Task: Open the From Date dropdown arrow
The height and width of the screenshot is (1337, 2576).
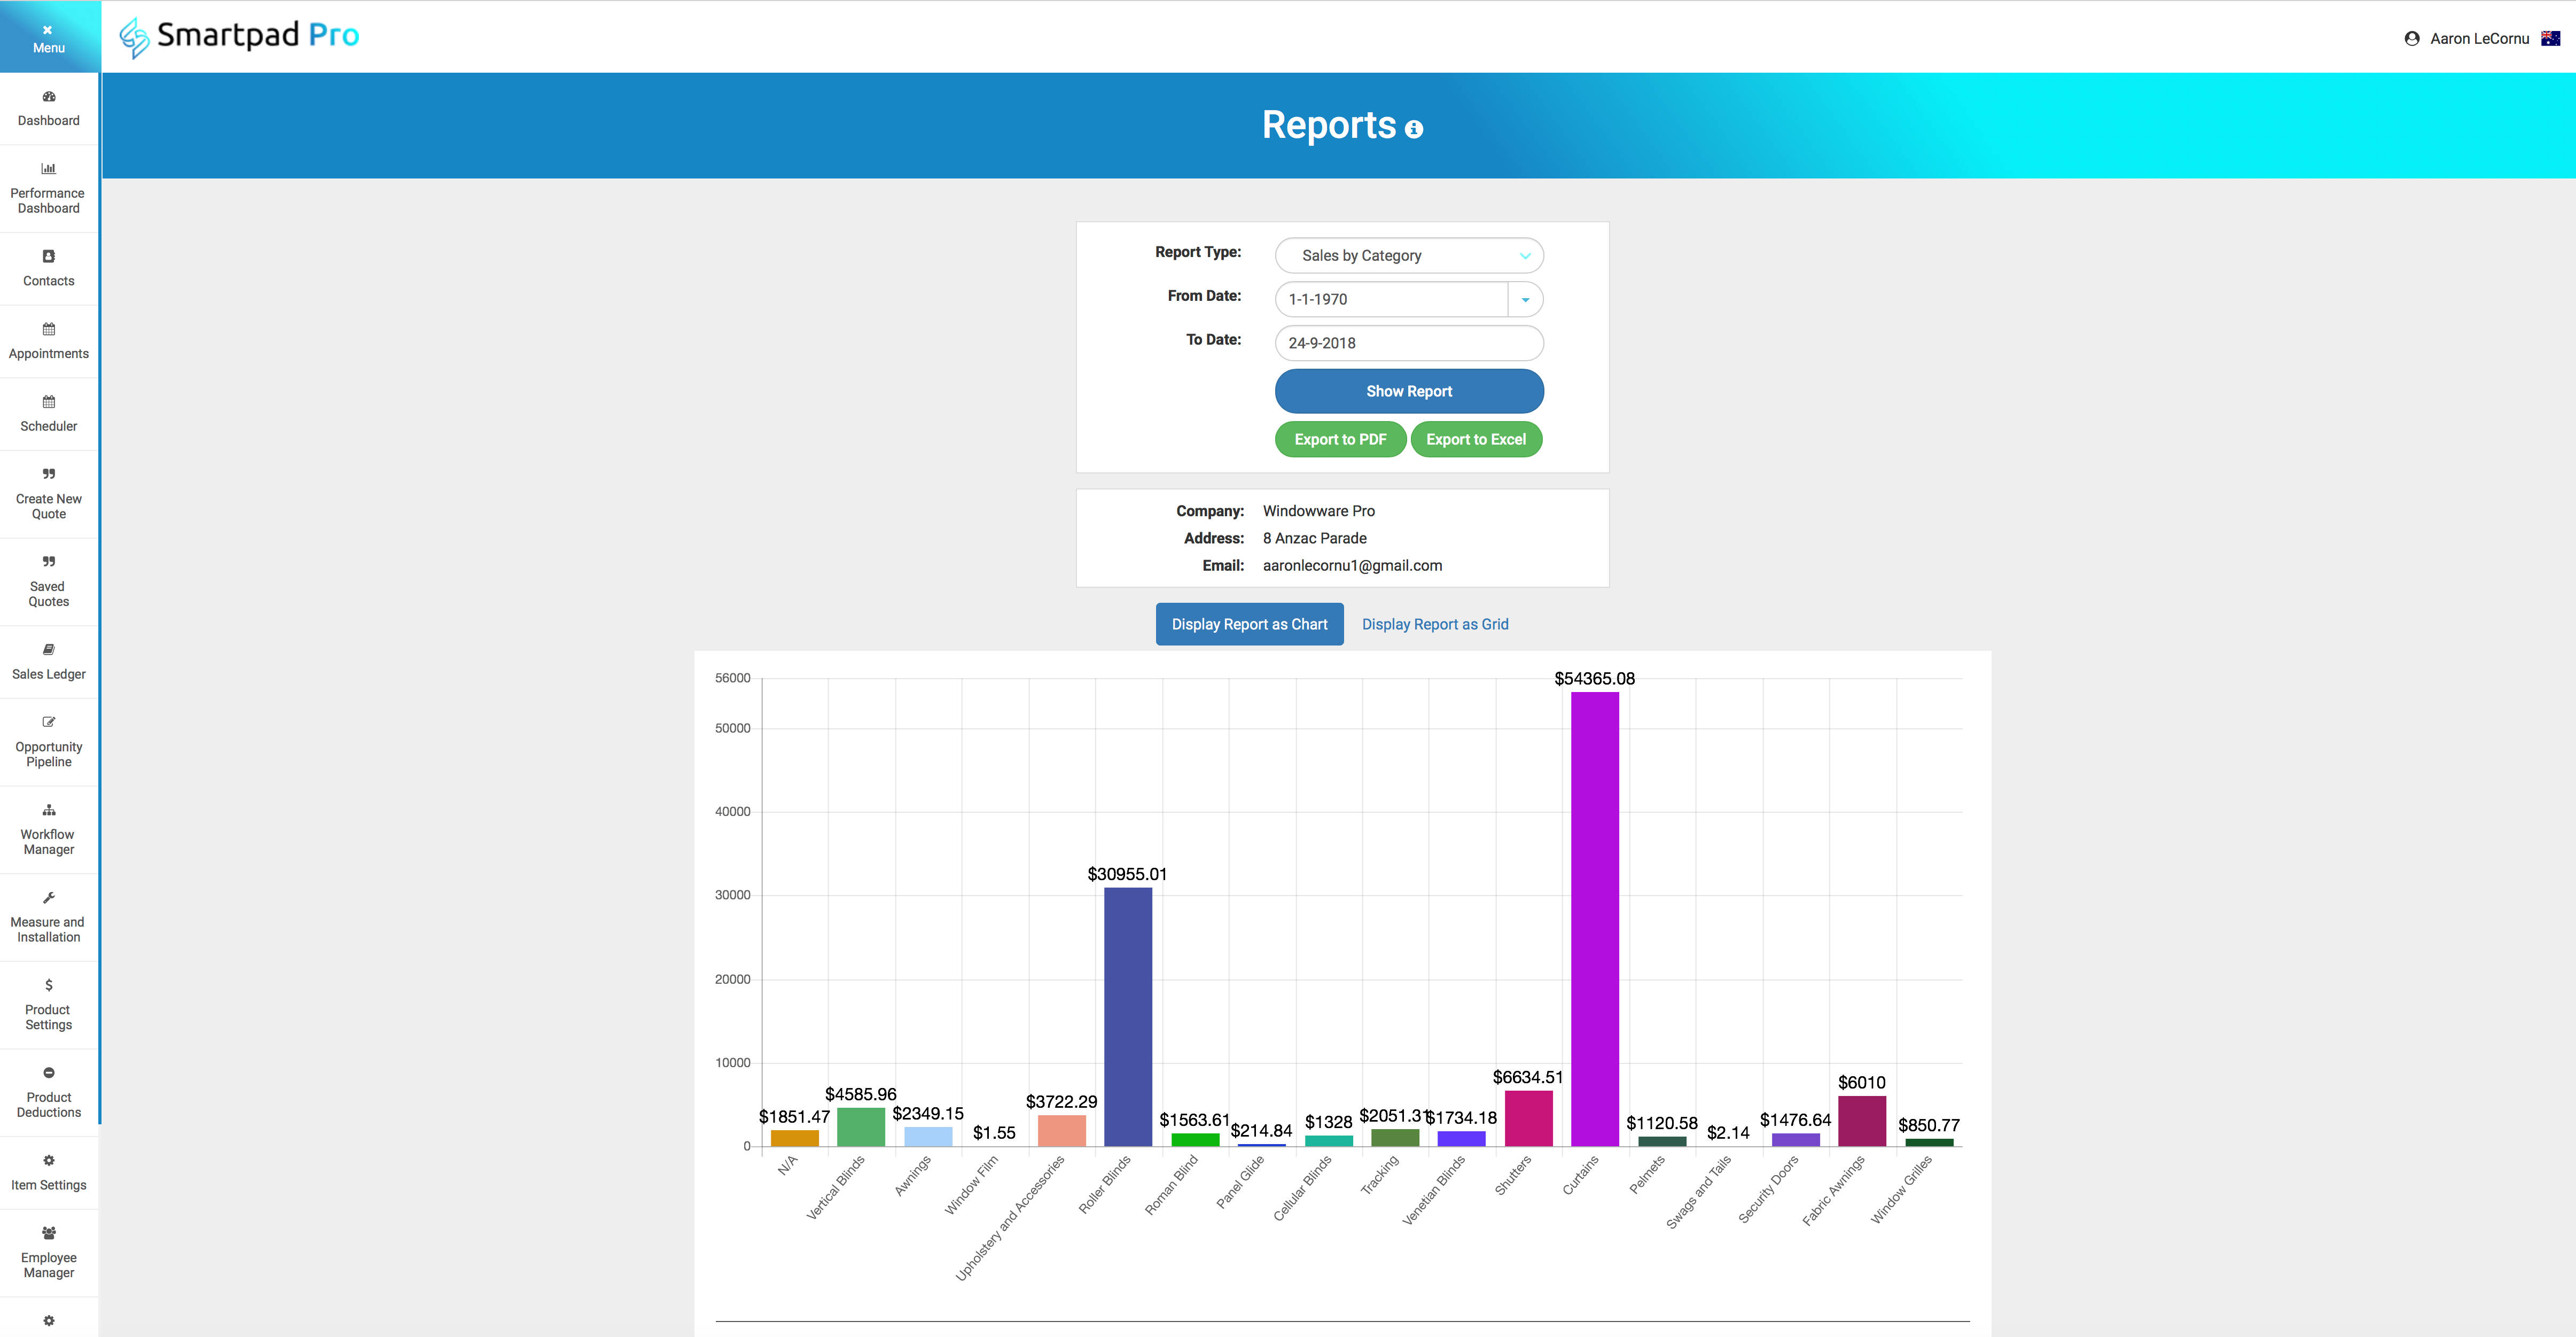Action: (x=1525, y=299)
